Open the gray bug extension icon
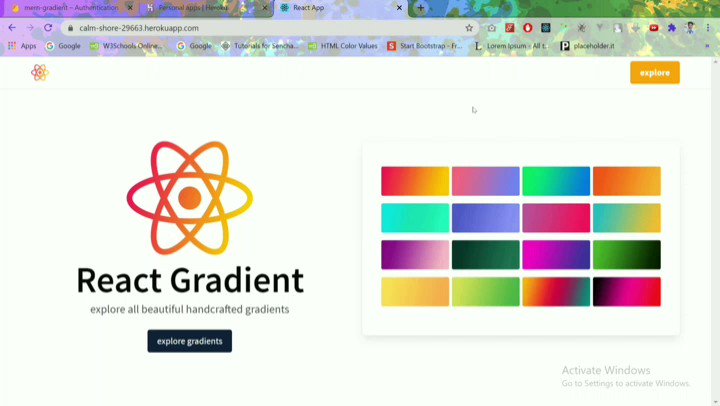Screen dimensions: 720x406 pyautogui.click(x=581, y=28)
